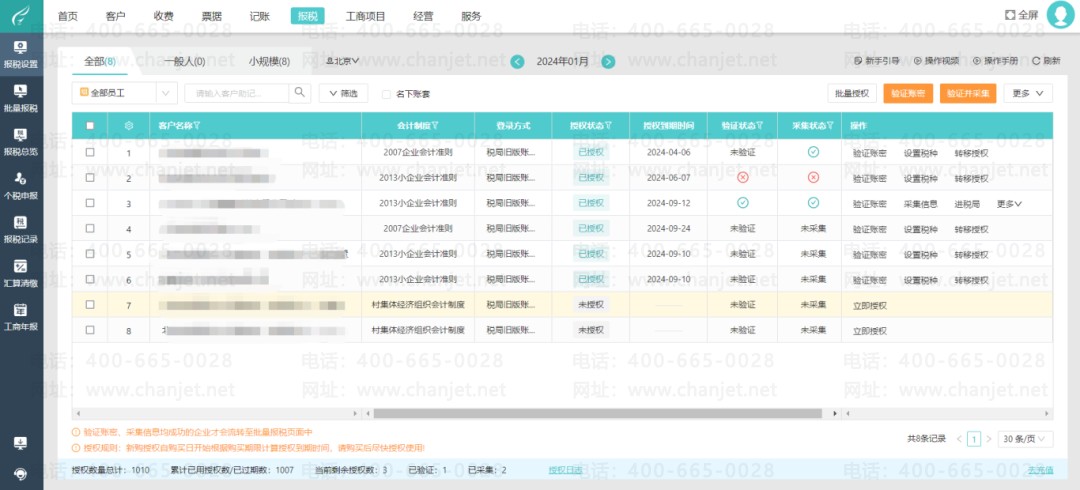The image size is (1080, 490).
Task: Go to next month with right arrow
Action: point(608,61)
